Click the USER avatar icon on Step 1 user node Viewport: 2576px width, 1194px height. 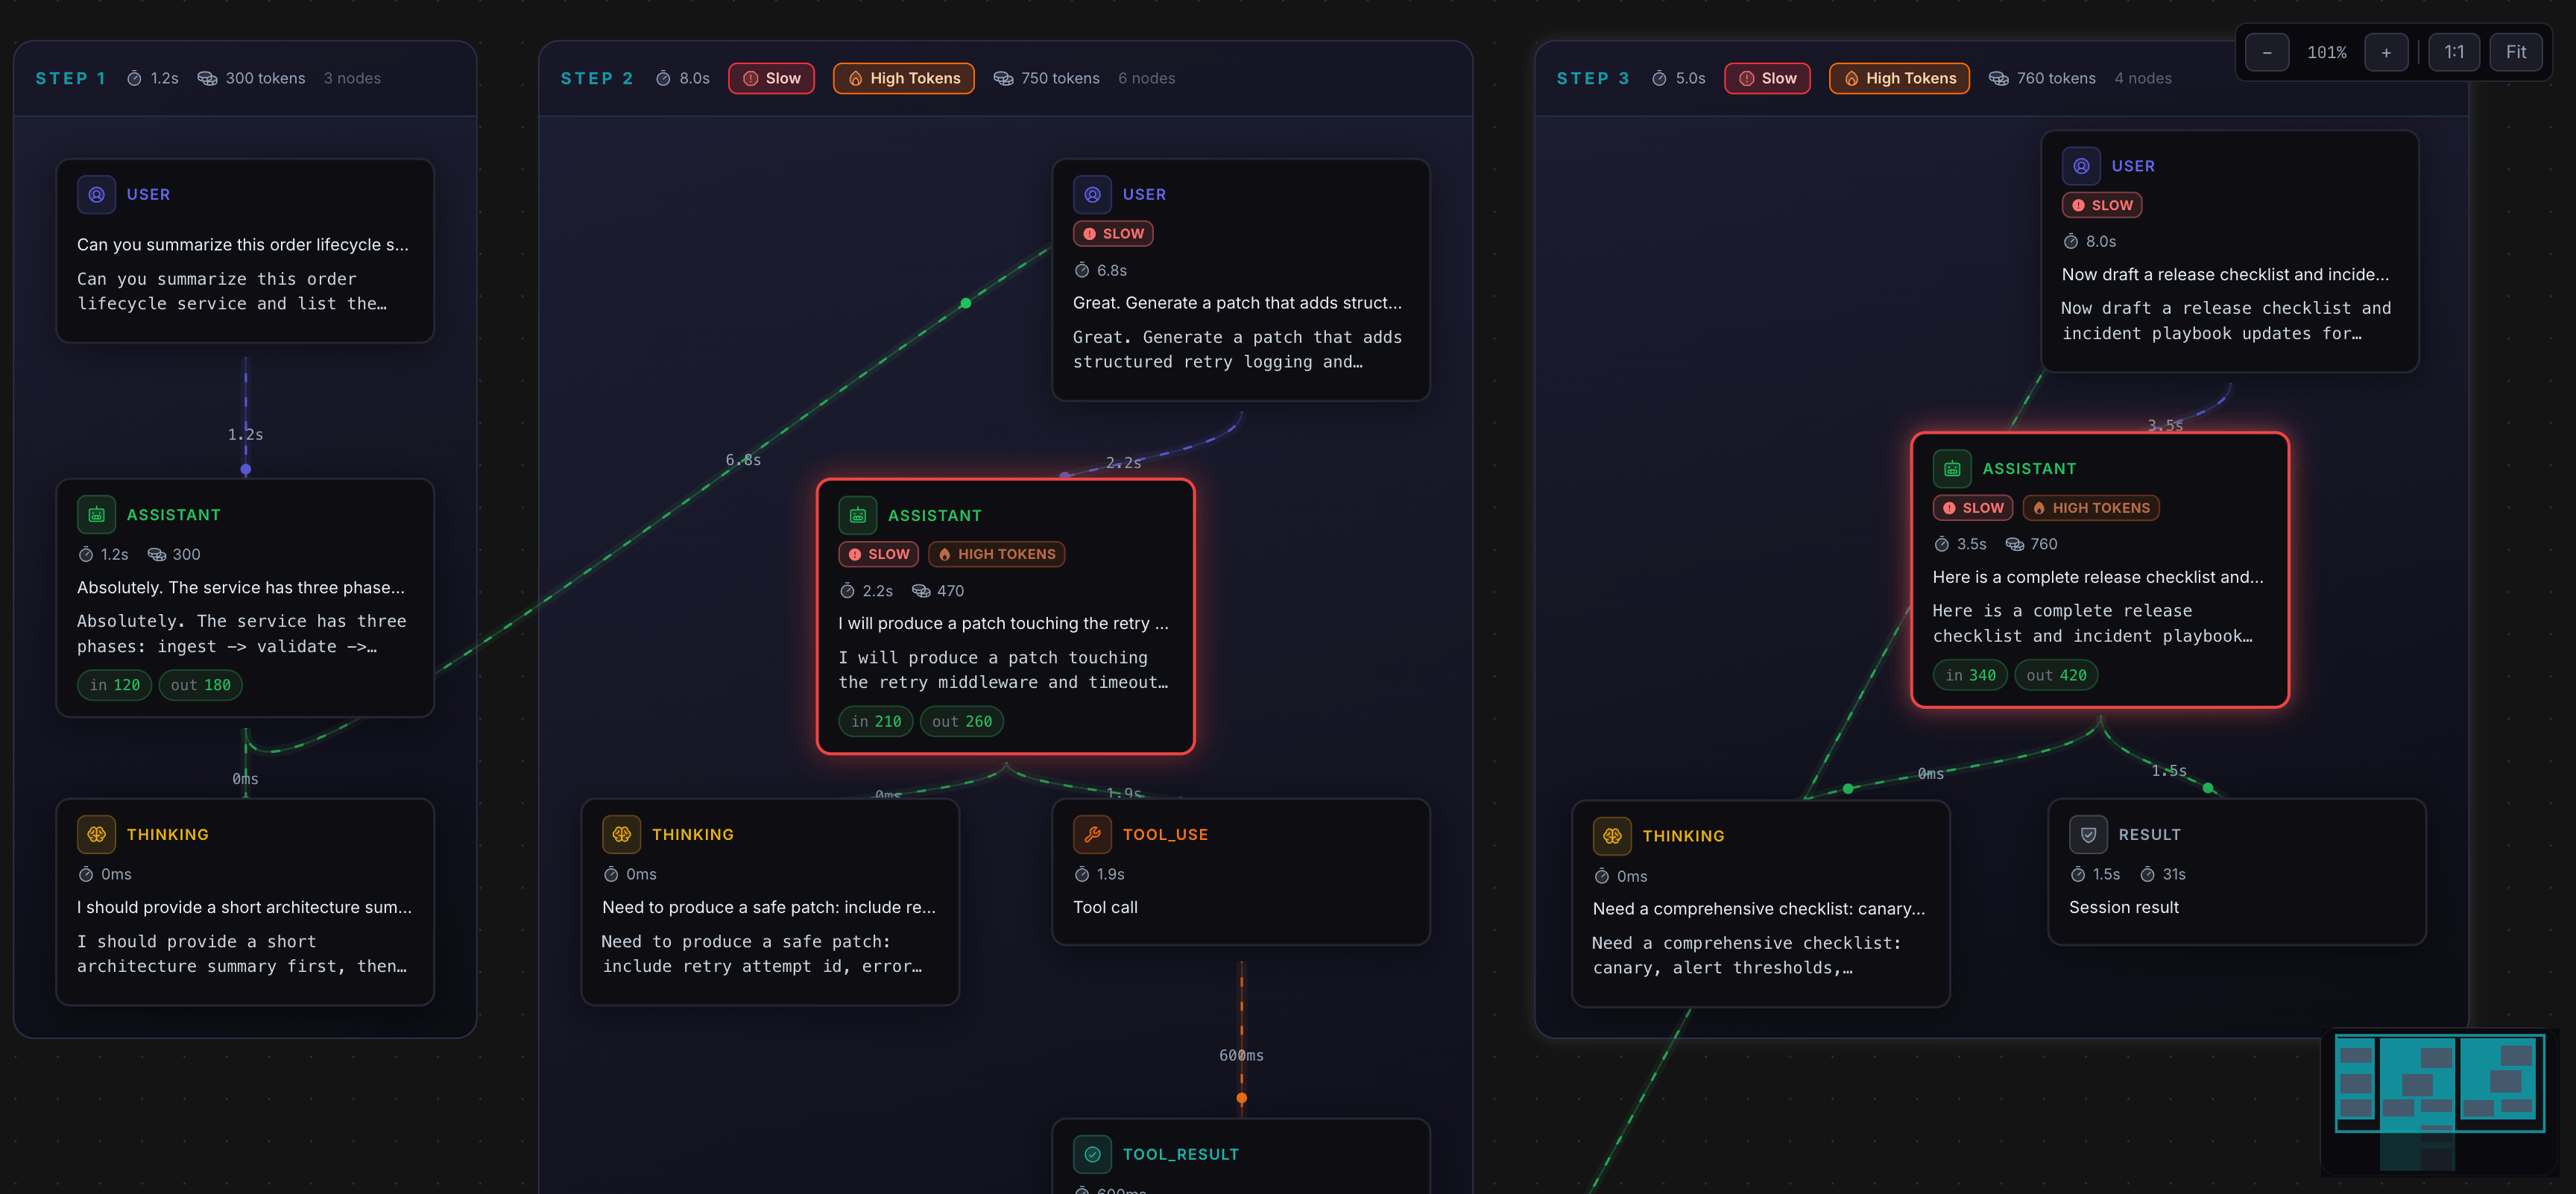[96, 195]
